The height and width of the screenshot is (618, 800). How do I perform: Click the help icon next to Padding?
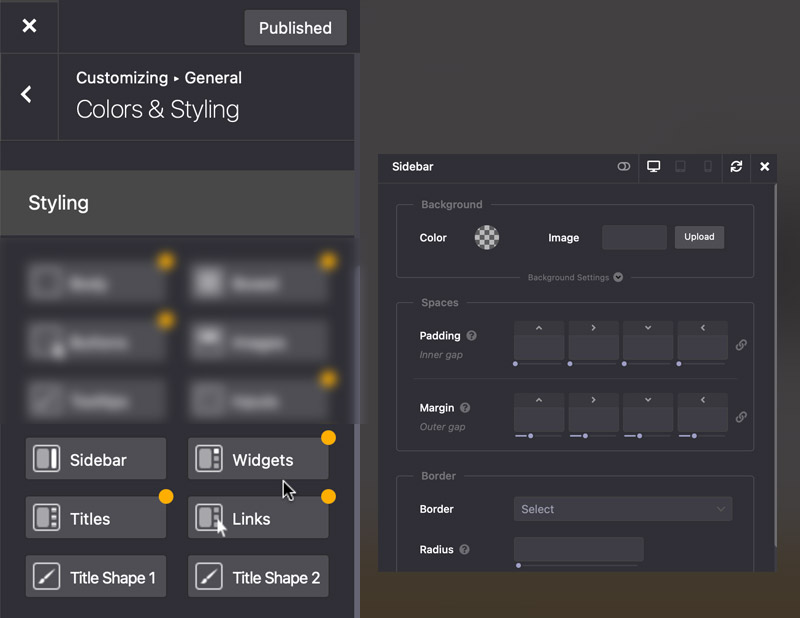pyautogui.click(x=471, y=336)
